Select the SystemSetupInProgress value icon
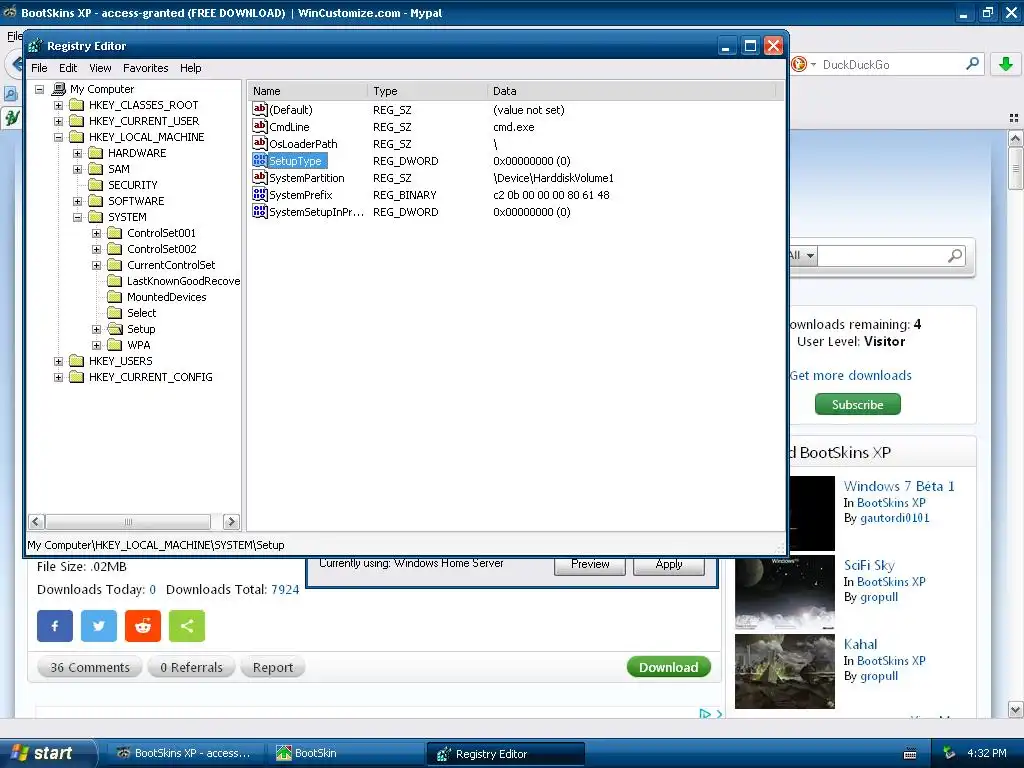 [x=260, y=212]
